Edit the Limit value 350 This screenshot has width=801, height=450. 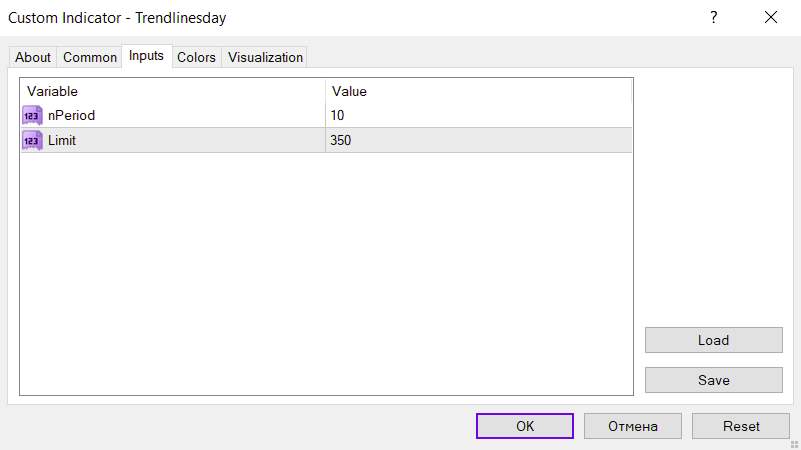click(x=480, y=141)
